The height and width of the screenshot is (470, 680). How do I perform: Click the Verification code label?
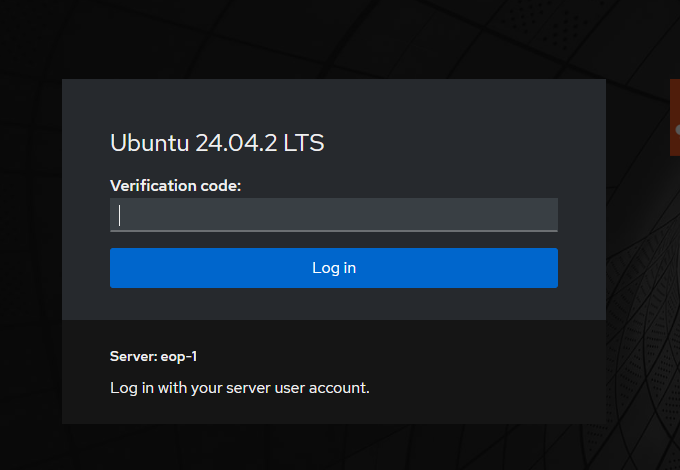click(x=175, y=186)
